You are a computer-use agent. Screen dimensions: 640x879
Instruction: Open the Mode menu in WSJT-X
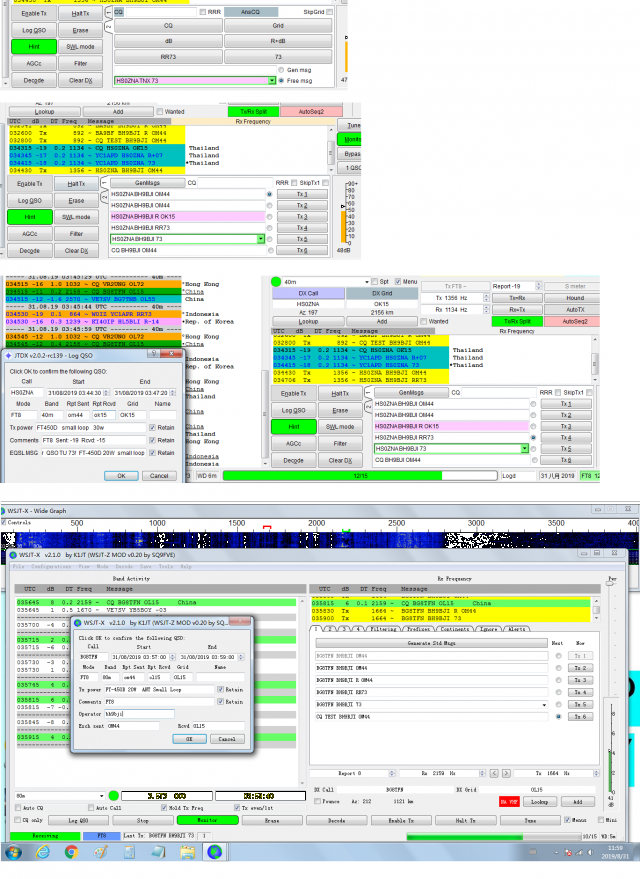click(x=102, y=566)
